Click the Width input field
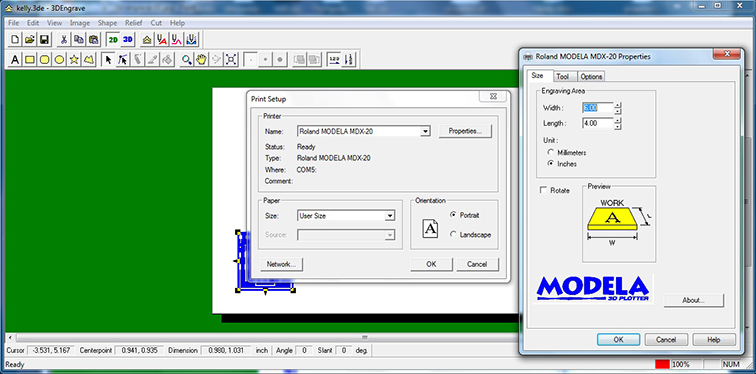756x374 pixels. pyautogui.click(x=598, y=108)
